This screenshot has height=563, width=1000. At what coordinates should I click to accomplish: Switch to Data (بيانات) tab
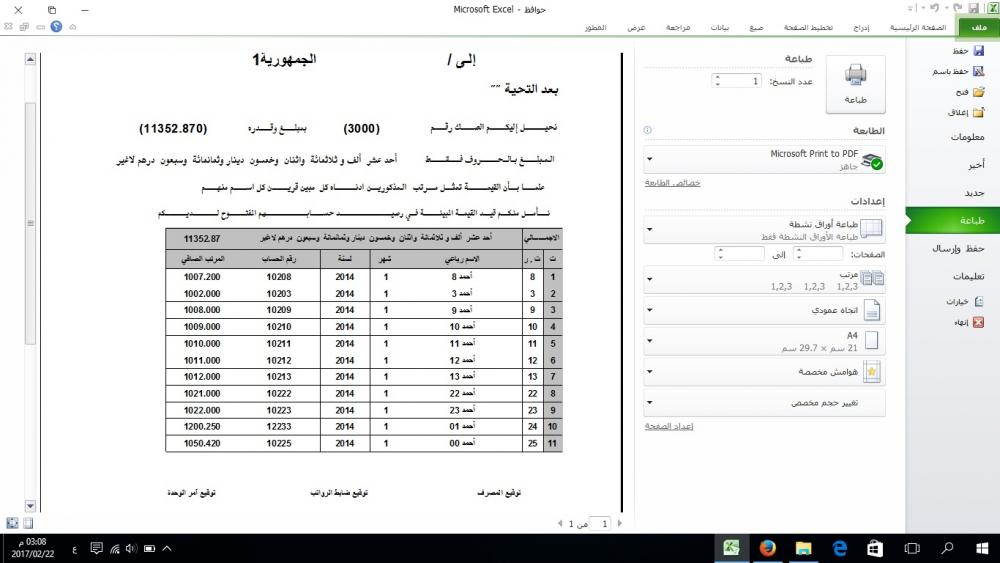(x=719, y=27)
